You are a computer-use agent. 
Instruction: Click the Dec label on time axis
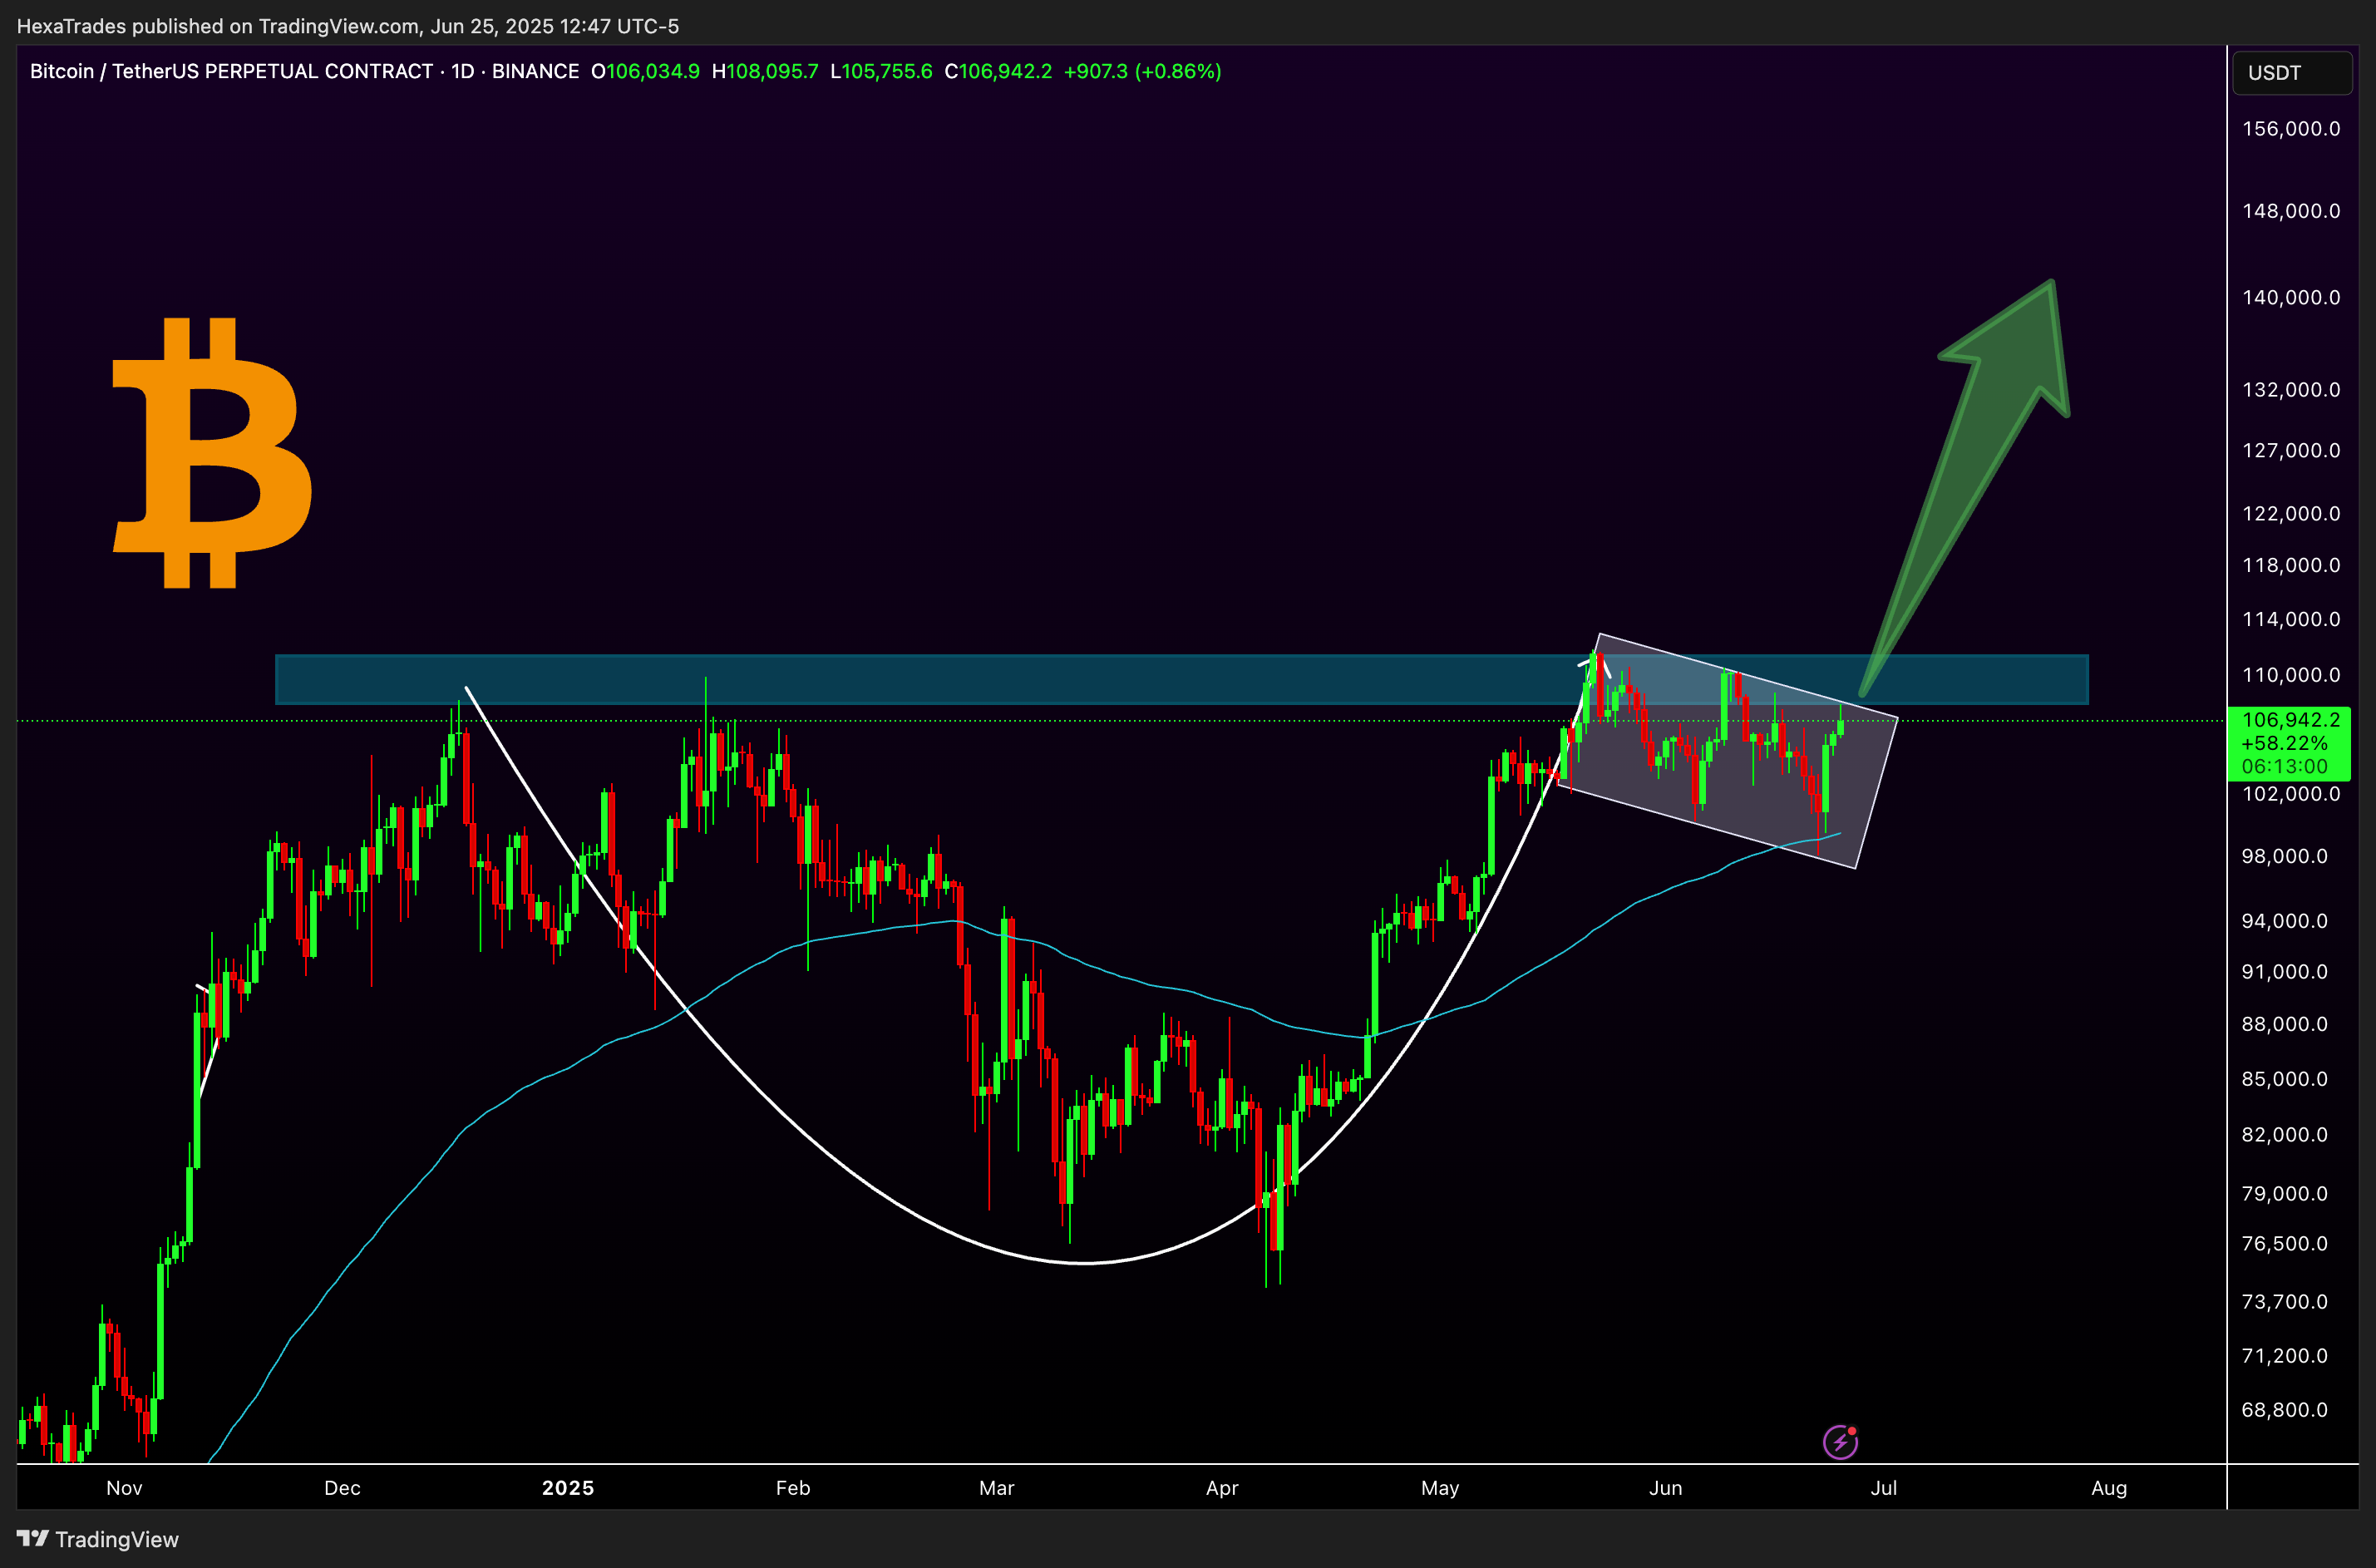click(x=342, y=1488)
